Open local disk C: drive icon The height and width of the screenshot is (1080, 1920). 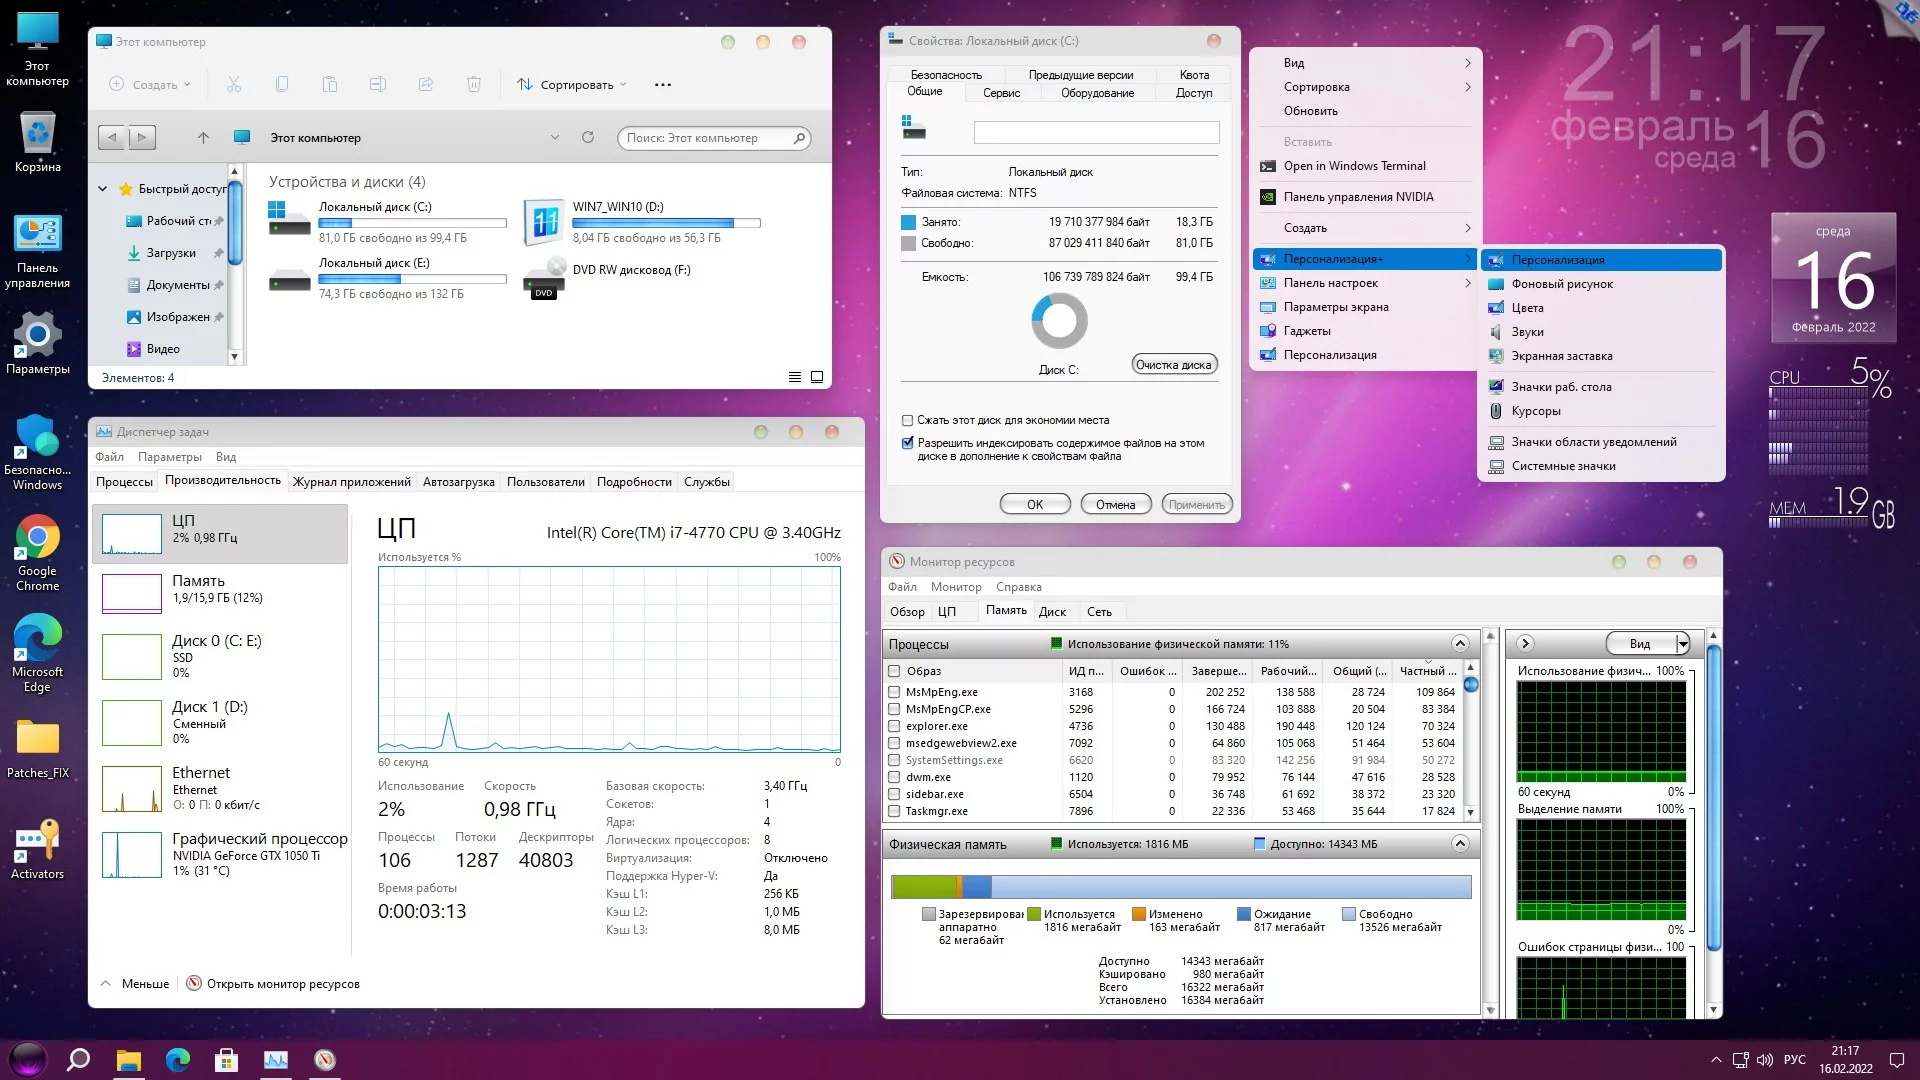[x=290, y=219]
